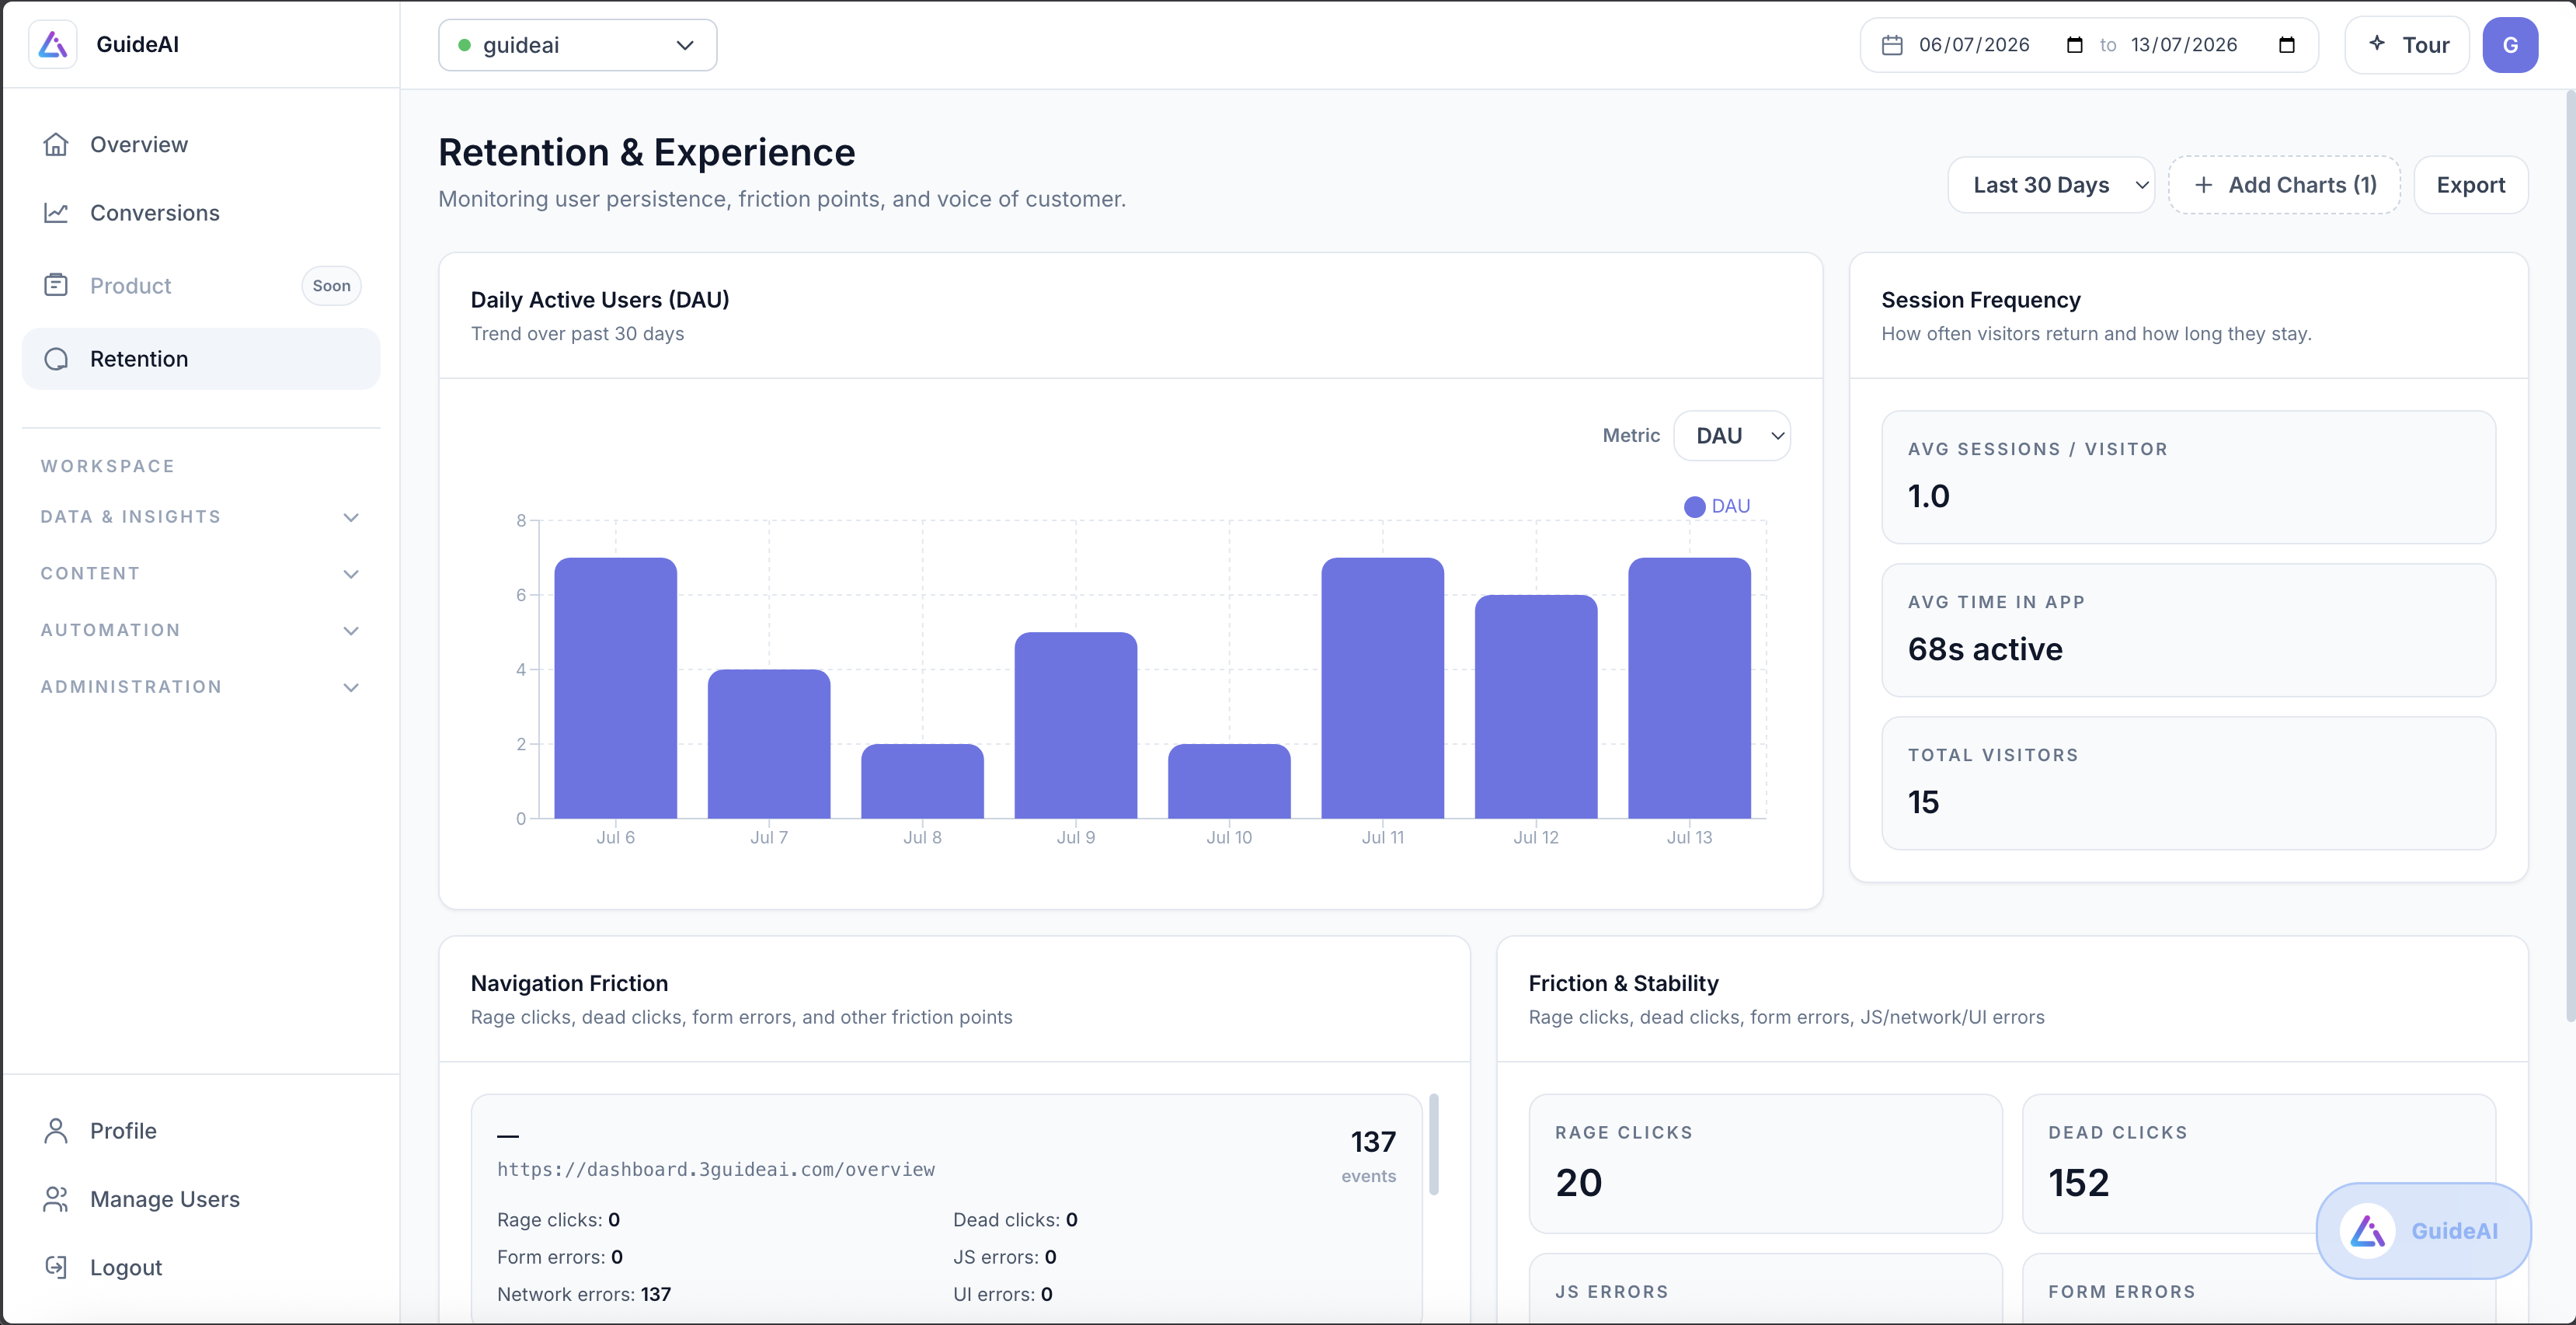Image resolution: width=2576 pixels, height=1325 pixels.
Task: Click the Jul 8 axis label
Action: coord(922,838)
